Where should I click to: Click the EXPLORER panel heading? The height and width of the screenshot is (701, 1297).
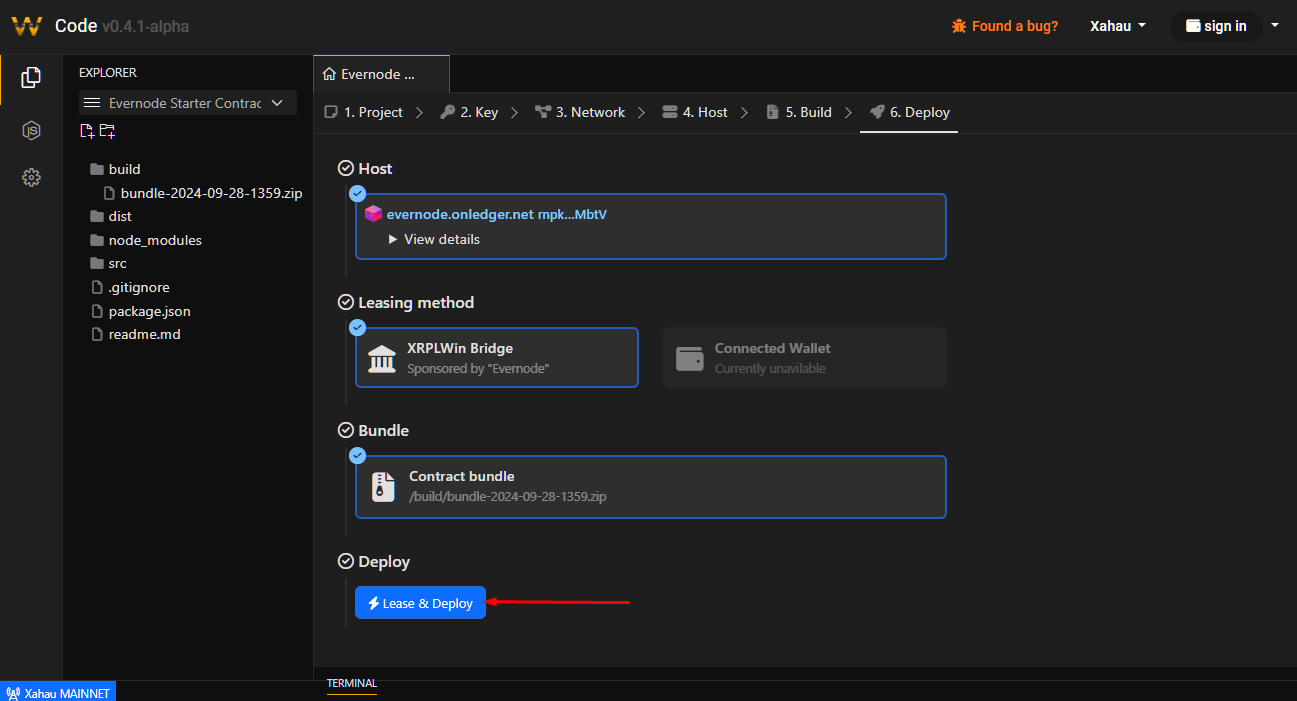[108, 72]
